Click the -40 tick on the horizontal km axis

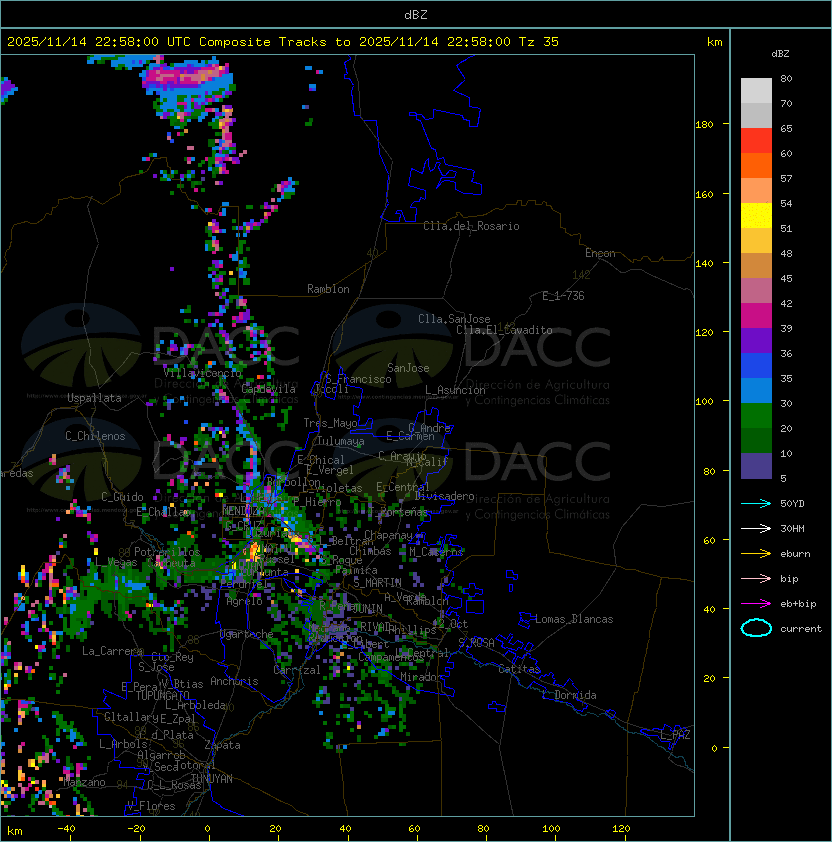point(67,829)
